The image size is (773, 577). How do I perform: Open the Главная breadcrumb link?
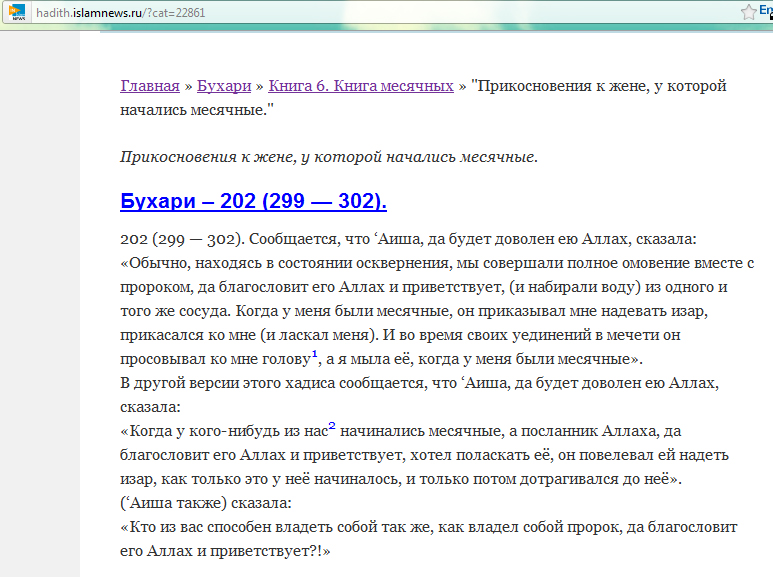(150, 86)
